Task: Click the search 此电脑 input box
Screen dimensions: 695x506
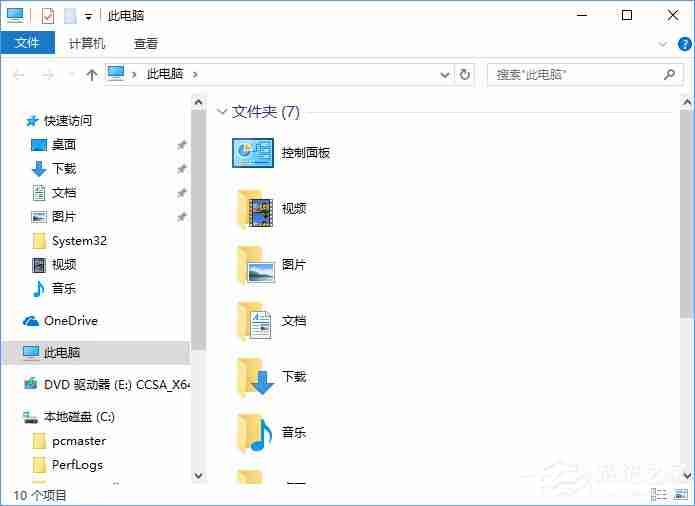Action: point(585,74)
